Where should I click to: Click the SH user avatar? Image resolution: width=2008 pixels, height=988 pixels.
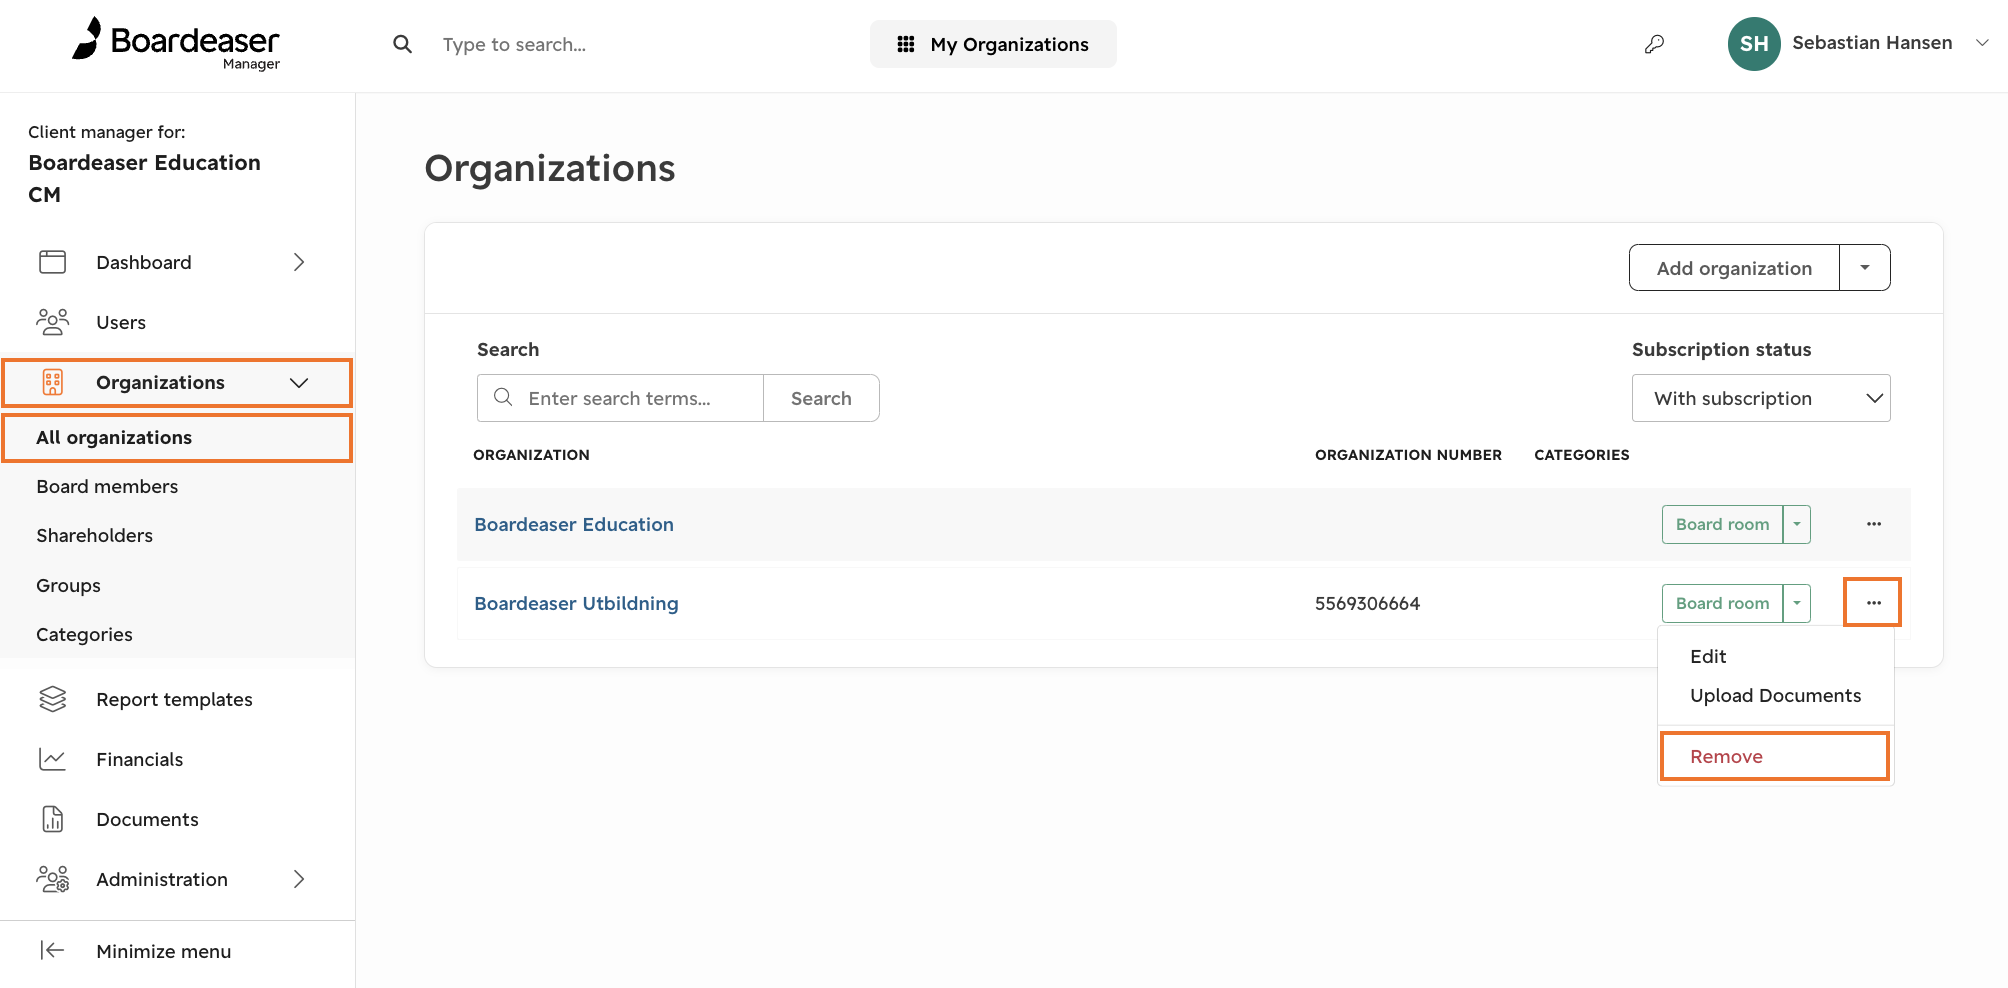(1754, 44)
